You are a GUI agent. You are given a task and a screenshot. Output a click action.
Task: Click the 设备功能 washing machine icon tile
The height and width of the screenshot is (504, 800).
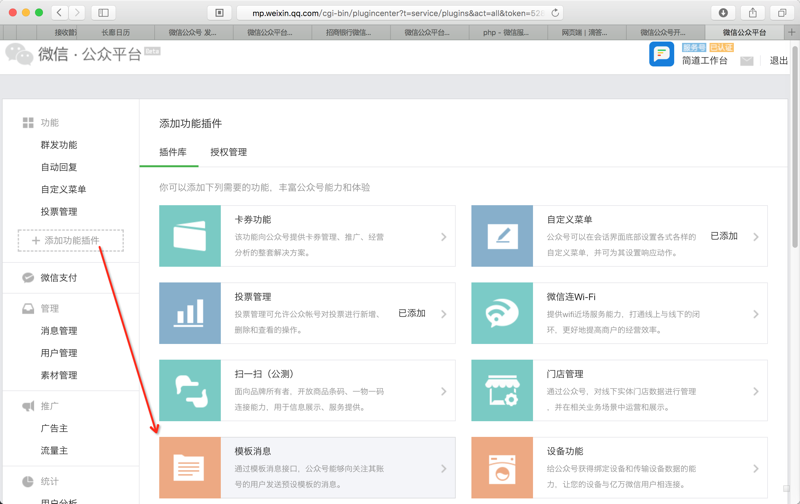point(502,467)
